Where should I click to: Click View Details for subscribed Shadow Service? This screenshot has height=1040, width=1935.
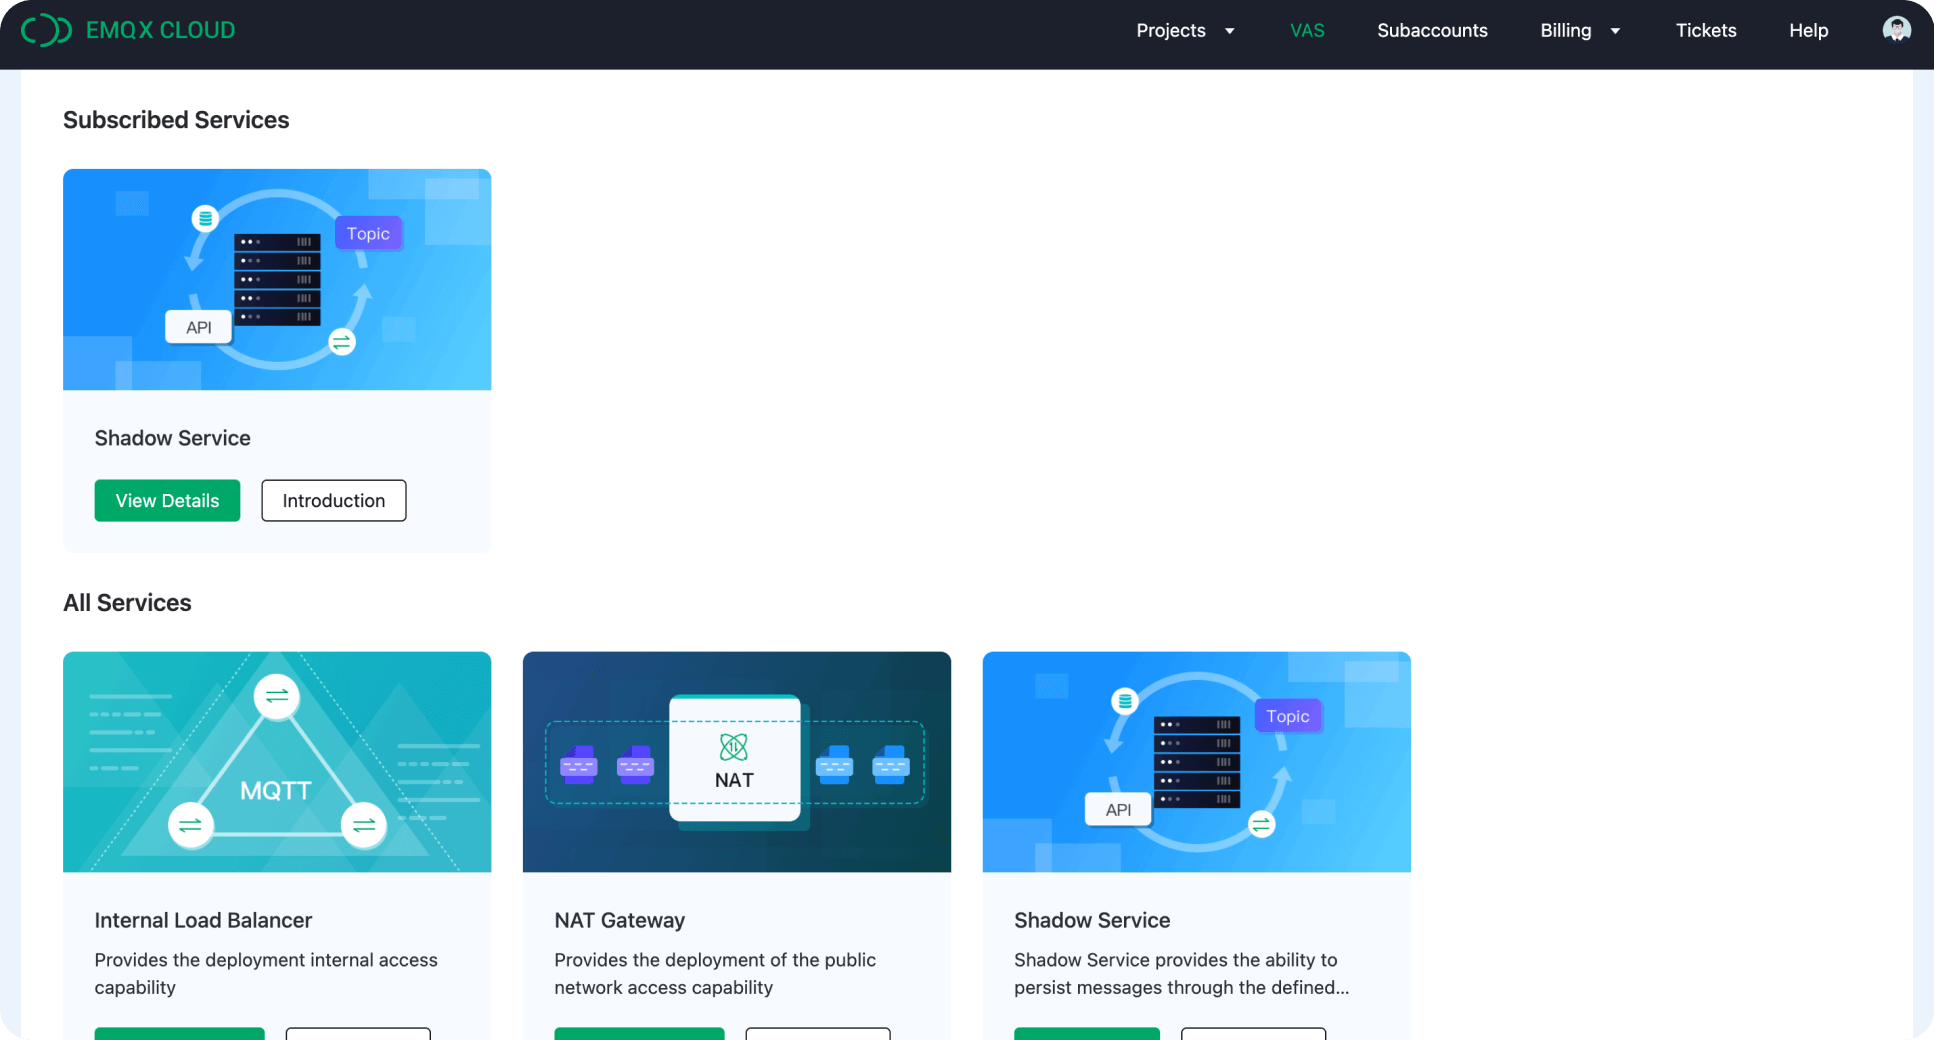click(167, 500)
